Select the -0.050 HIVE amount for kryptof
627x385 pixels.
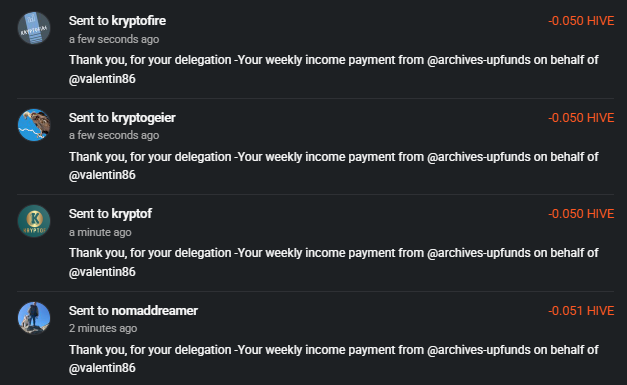581,214
